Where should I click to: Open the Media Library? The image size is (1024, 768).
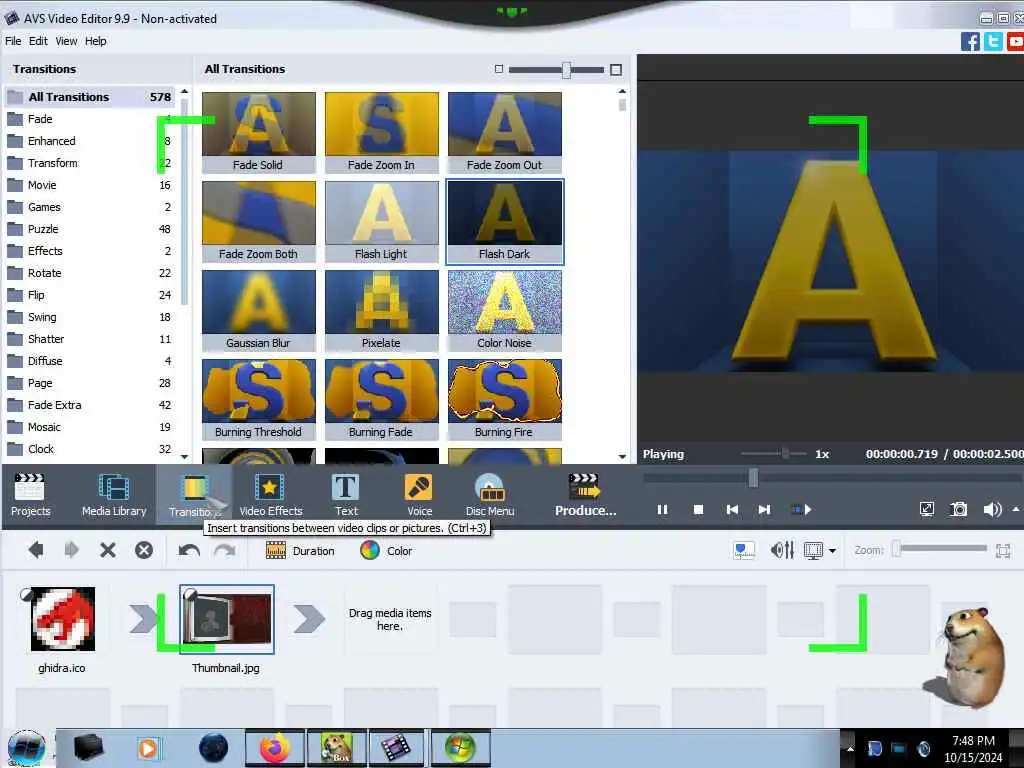(x=114, y=494)
